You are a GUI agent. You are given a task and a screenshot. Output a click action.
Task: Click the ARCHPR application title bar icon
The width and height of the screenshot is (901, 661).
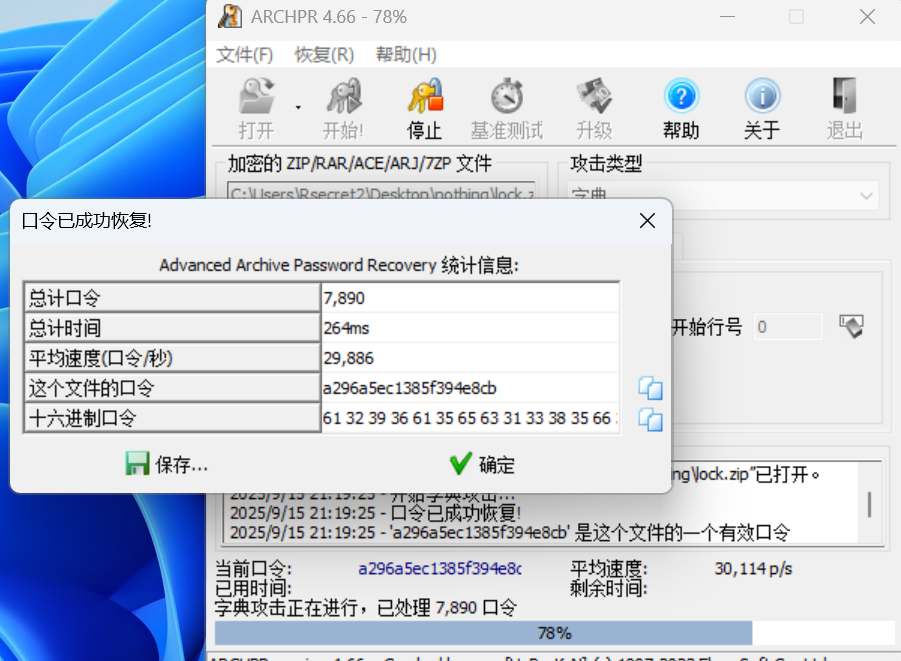pos(230,17)
